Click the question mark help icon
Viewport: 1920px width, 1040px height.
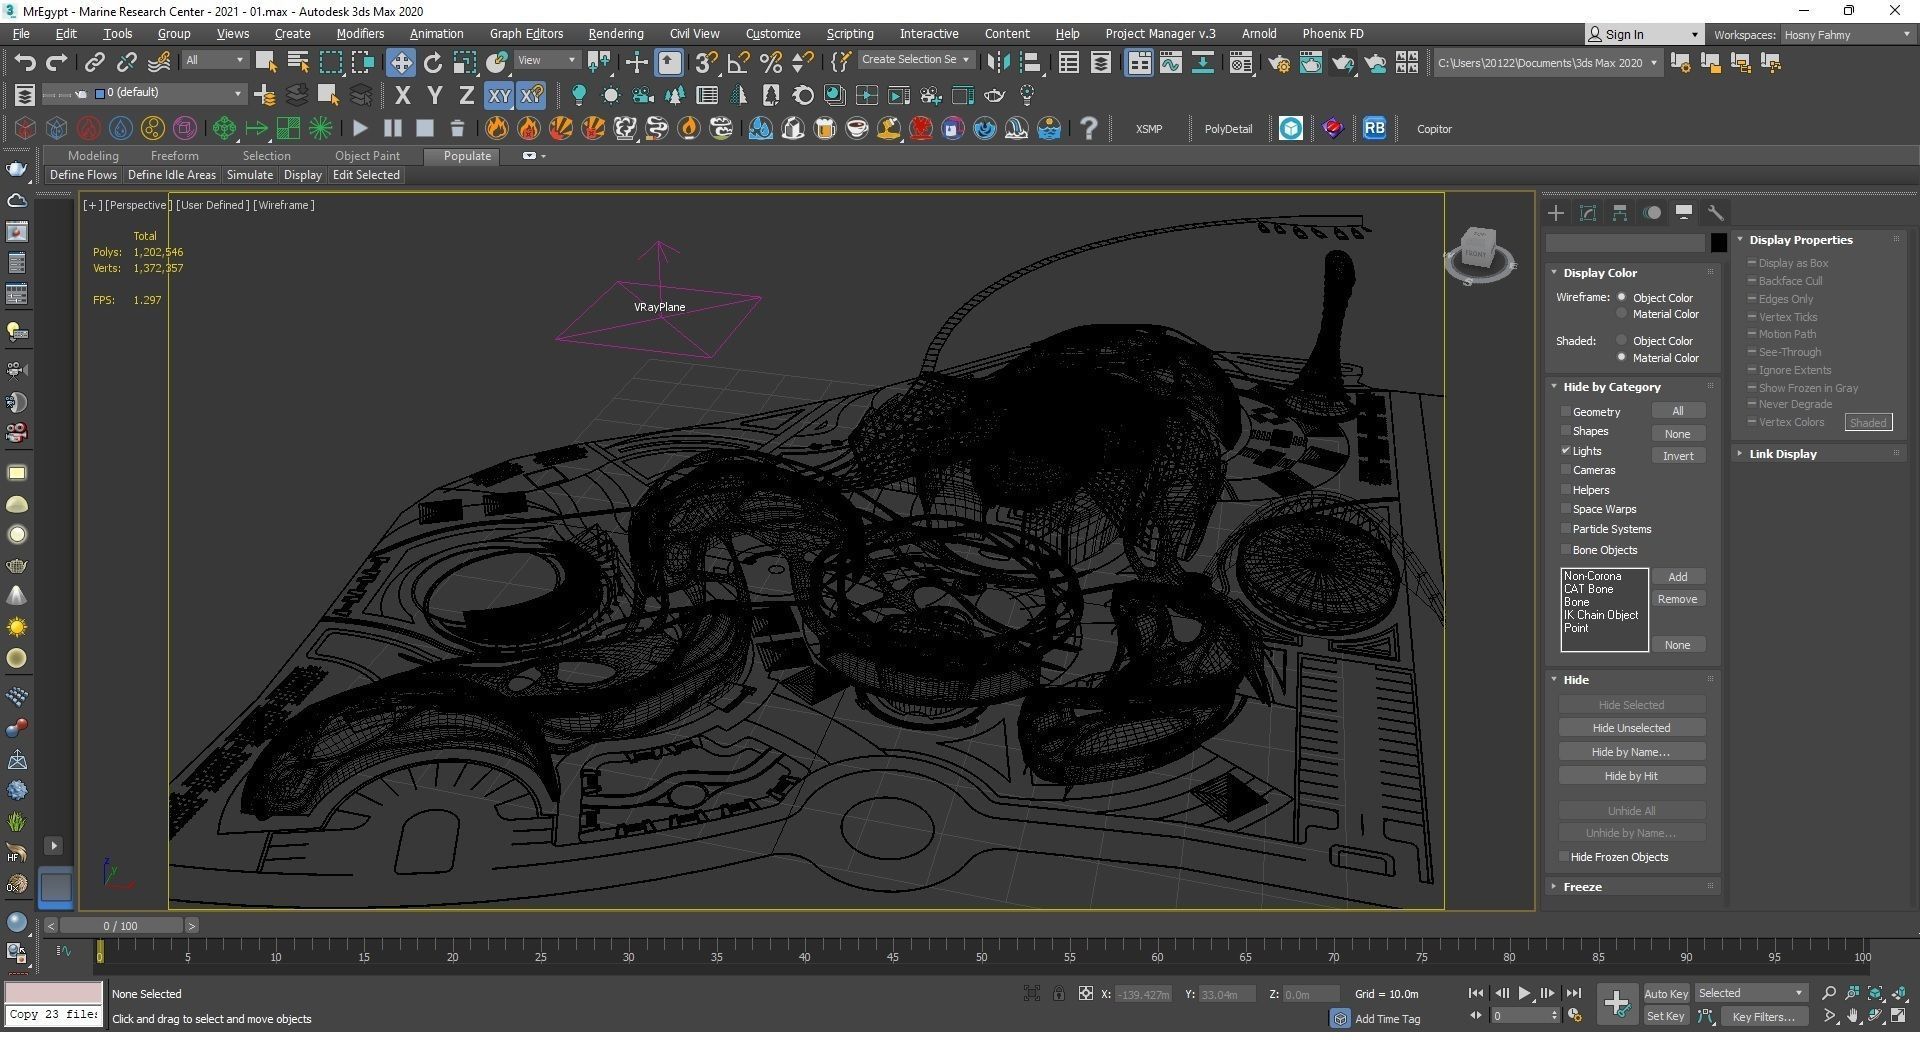click(1089, 128)
